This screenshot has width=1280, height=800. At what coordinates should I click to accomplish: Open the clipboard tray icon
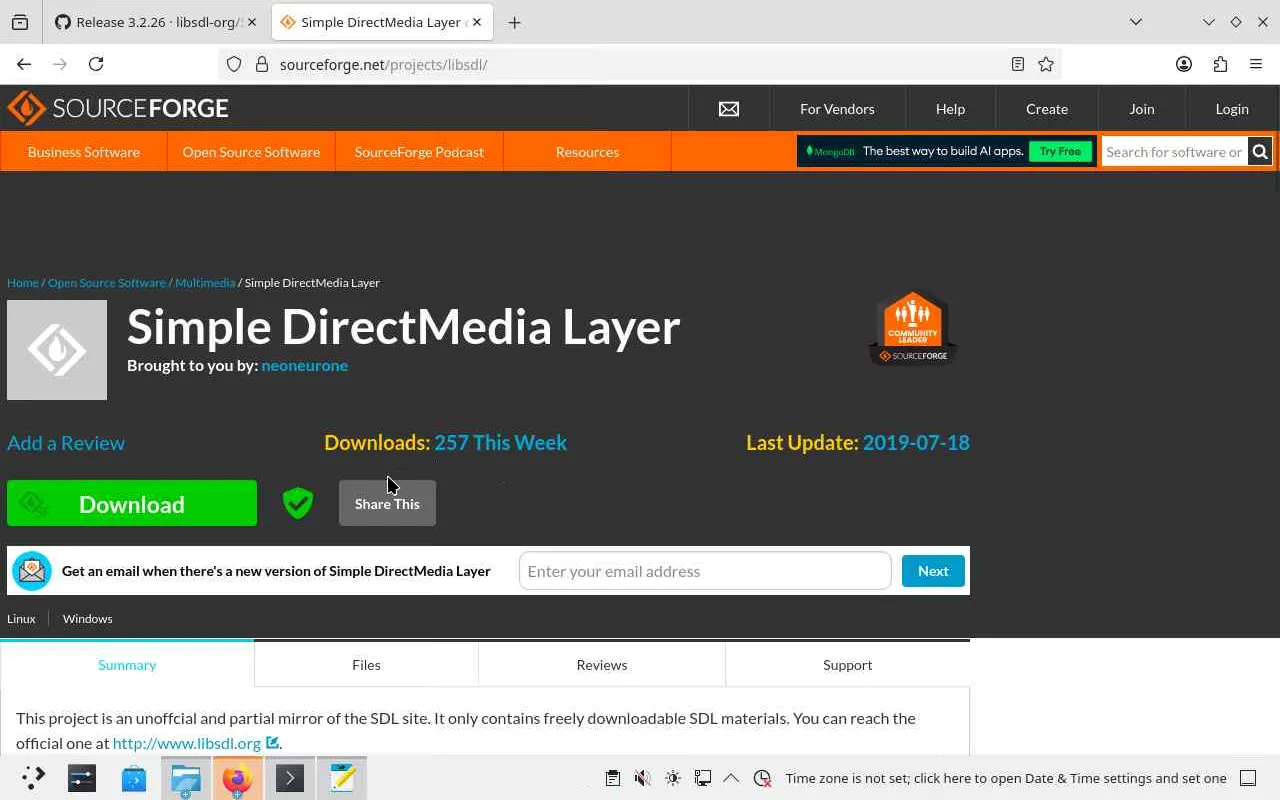[x=613, y=778]
